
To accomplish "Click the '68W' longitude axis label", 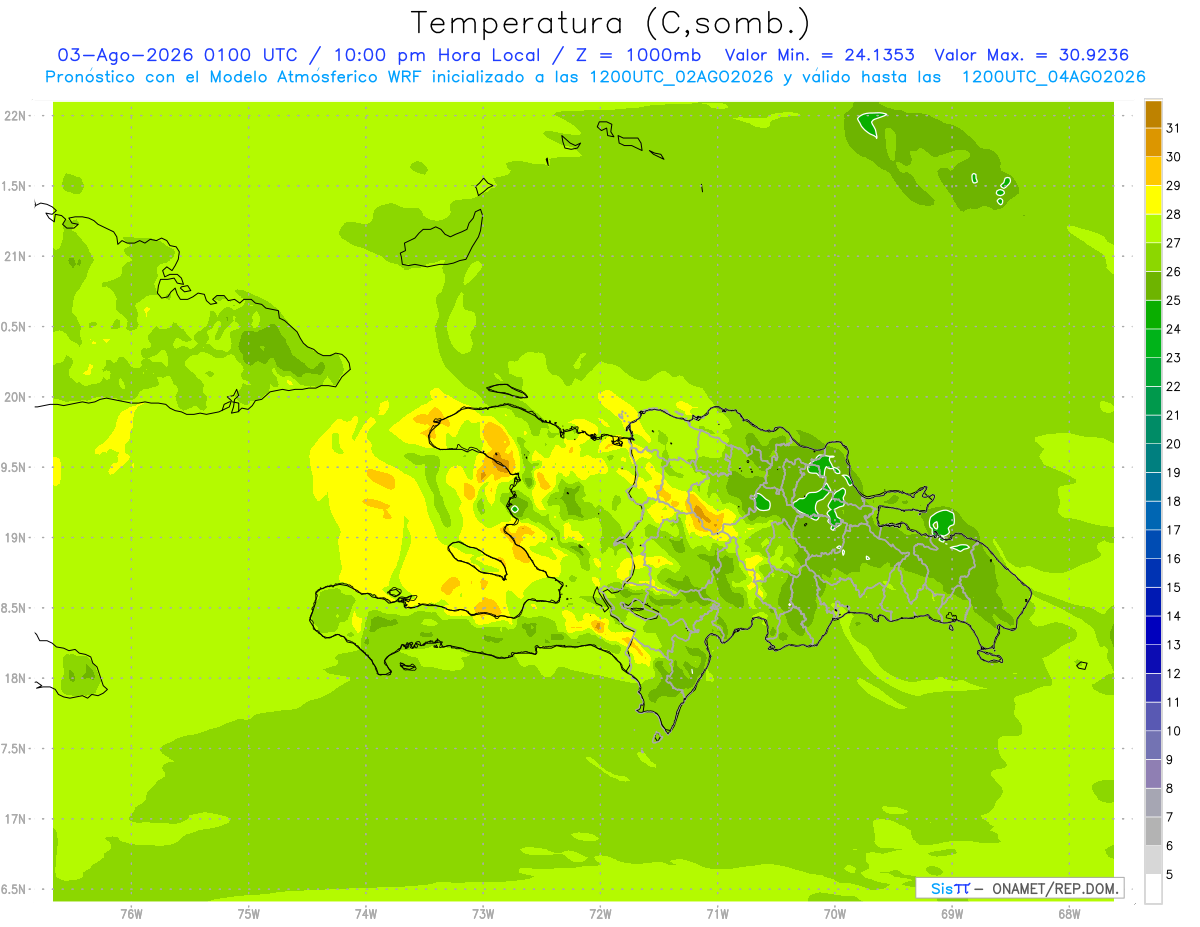I will (1069, 913).
